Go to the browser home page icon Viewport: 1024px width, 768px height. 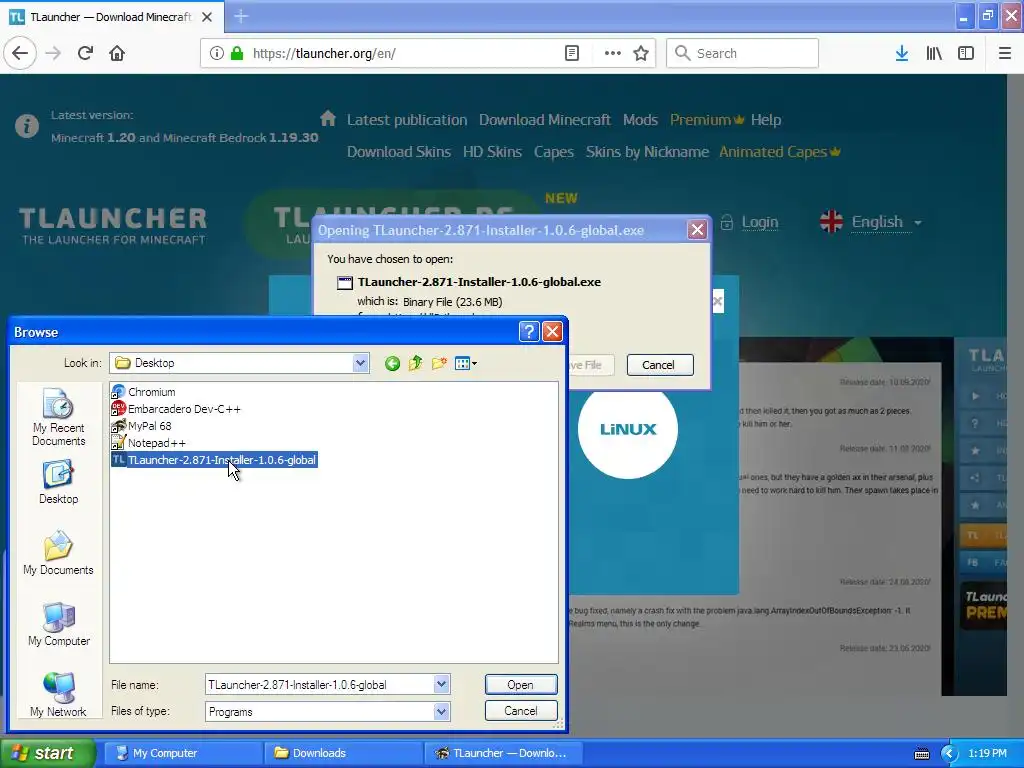click(x=117, y=53)
